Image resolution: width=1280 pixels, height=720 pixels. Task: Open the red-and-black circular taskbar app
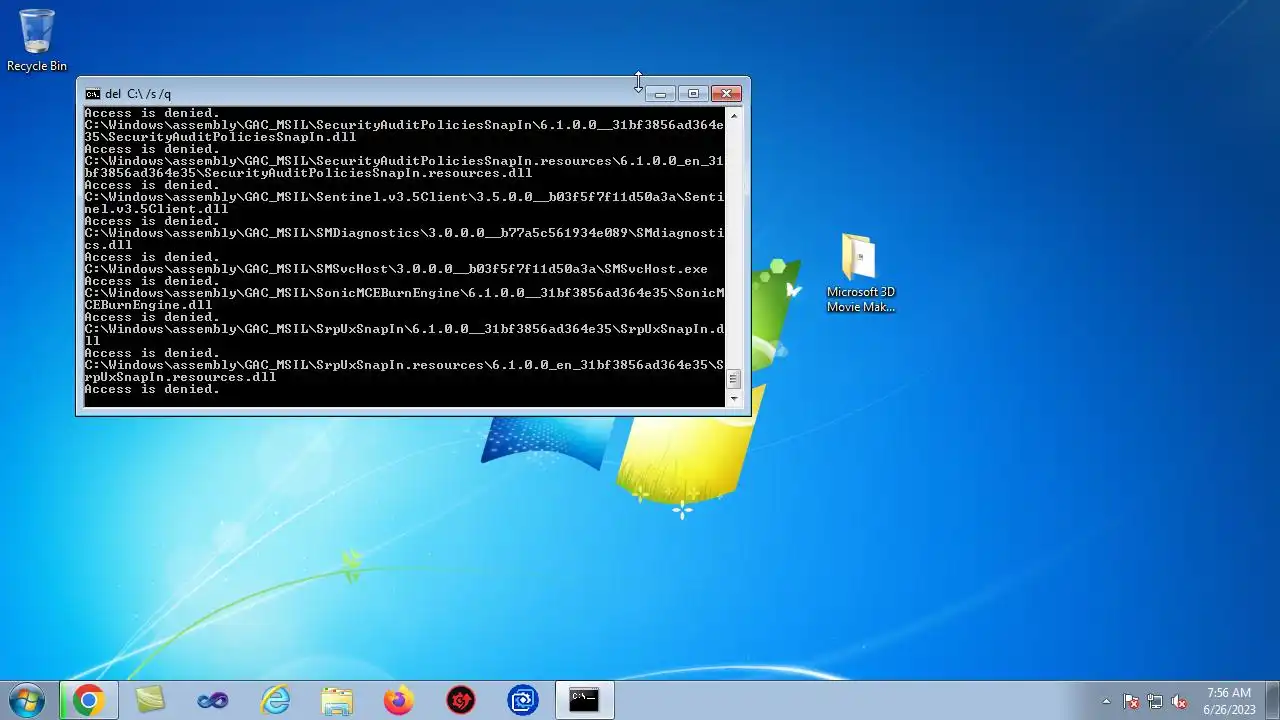pos(460,701)
